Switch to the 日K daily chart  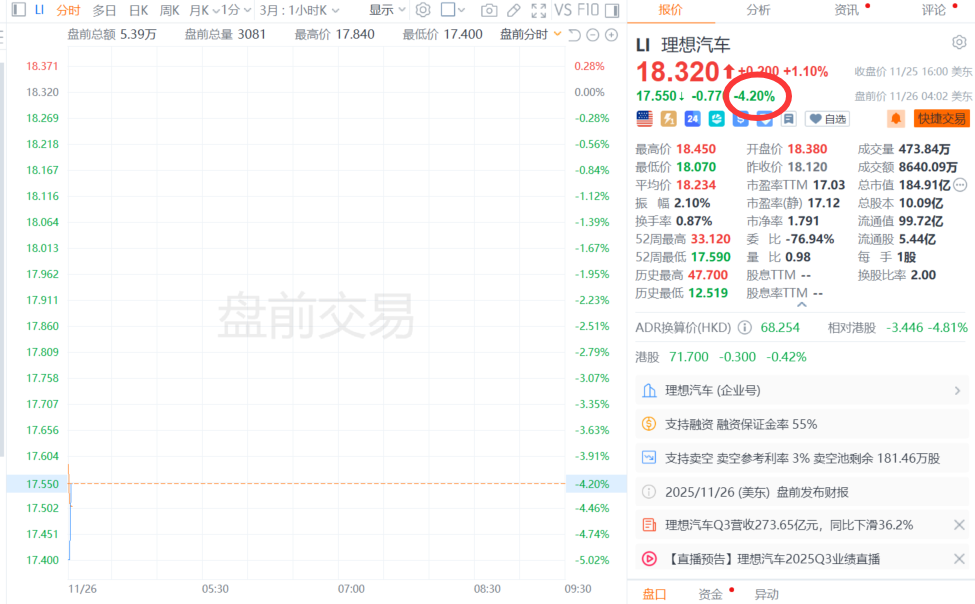138,10
